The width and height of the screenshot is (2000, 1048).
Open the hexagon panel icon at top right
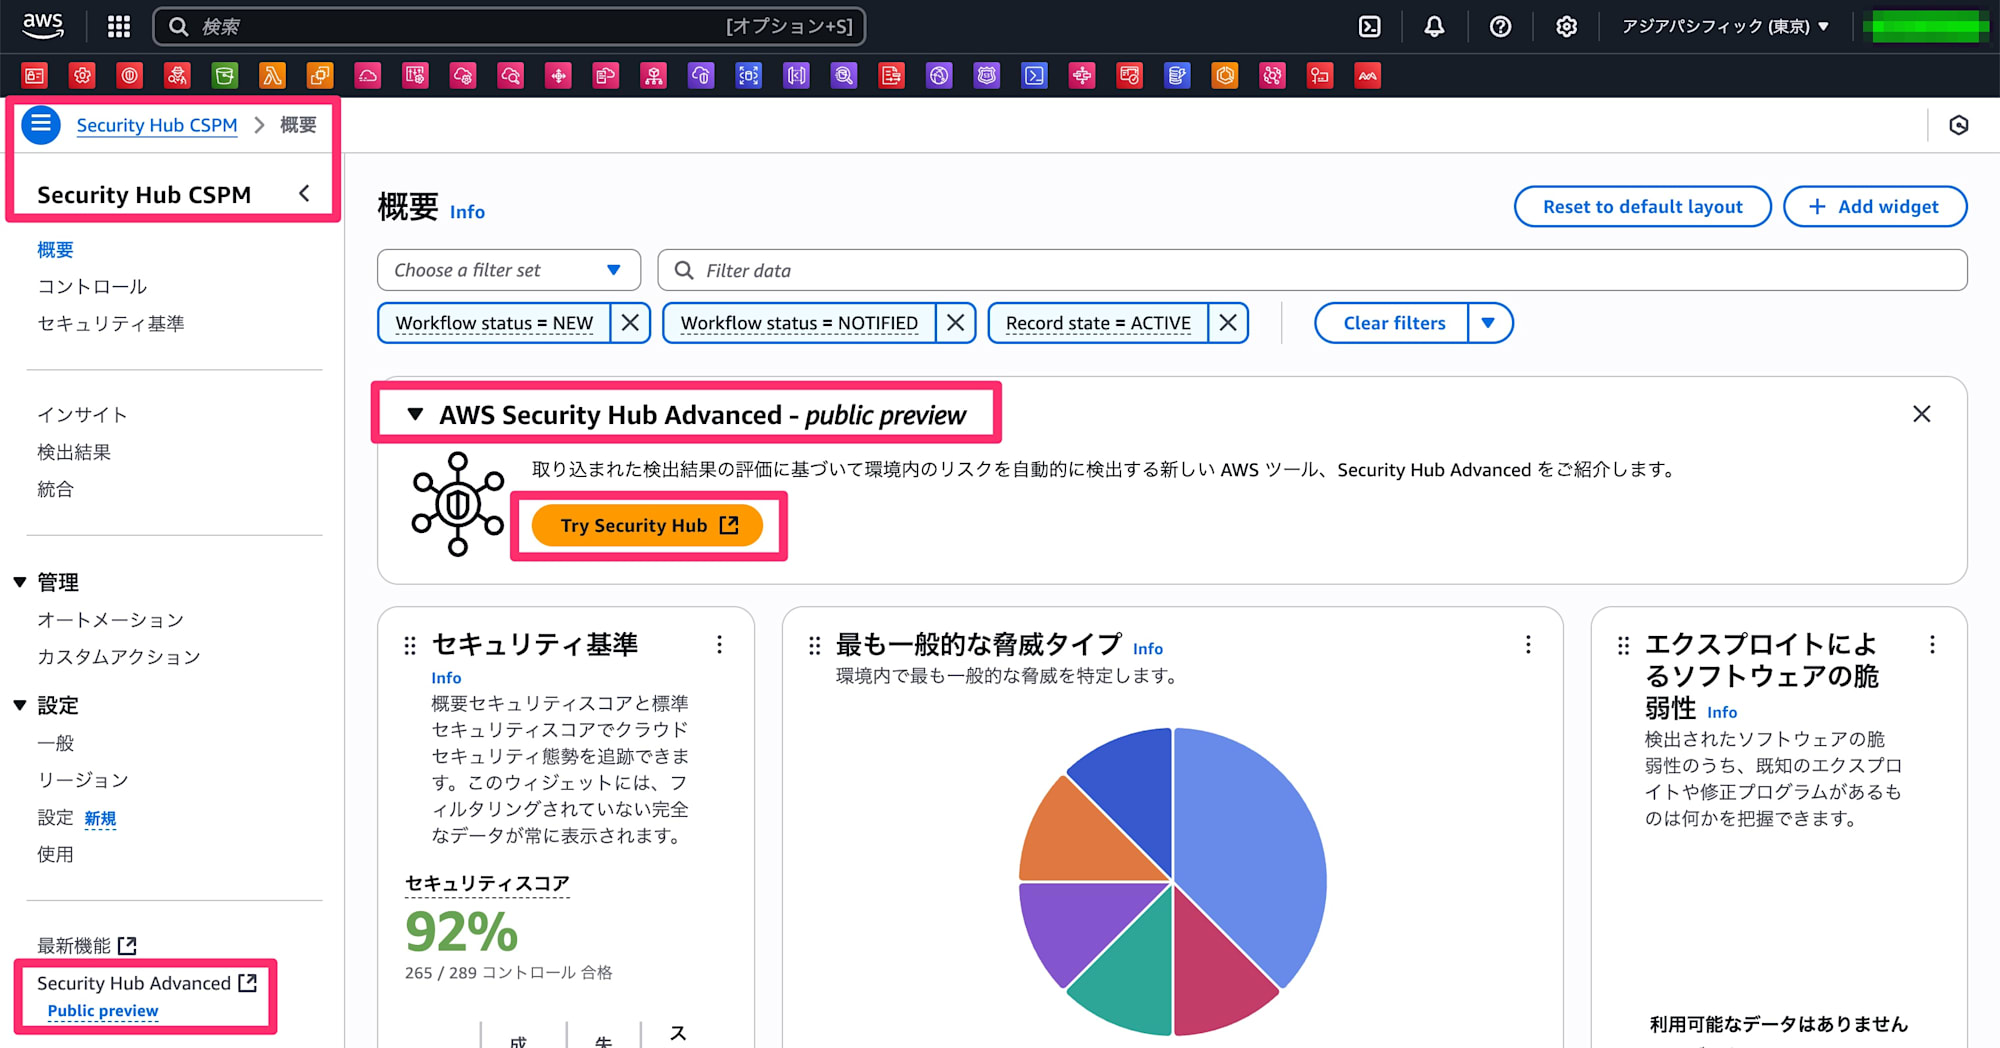[1959, 125]
